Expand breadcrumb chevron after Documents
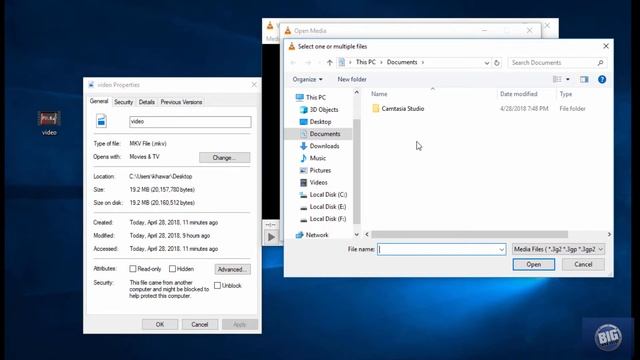The width and height of the screenshot is (640, 360). 423,62
